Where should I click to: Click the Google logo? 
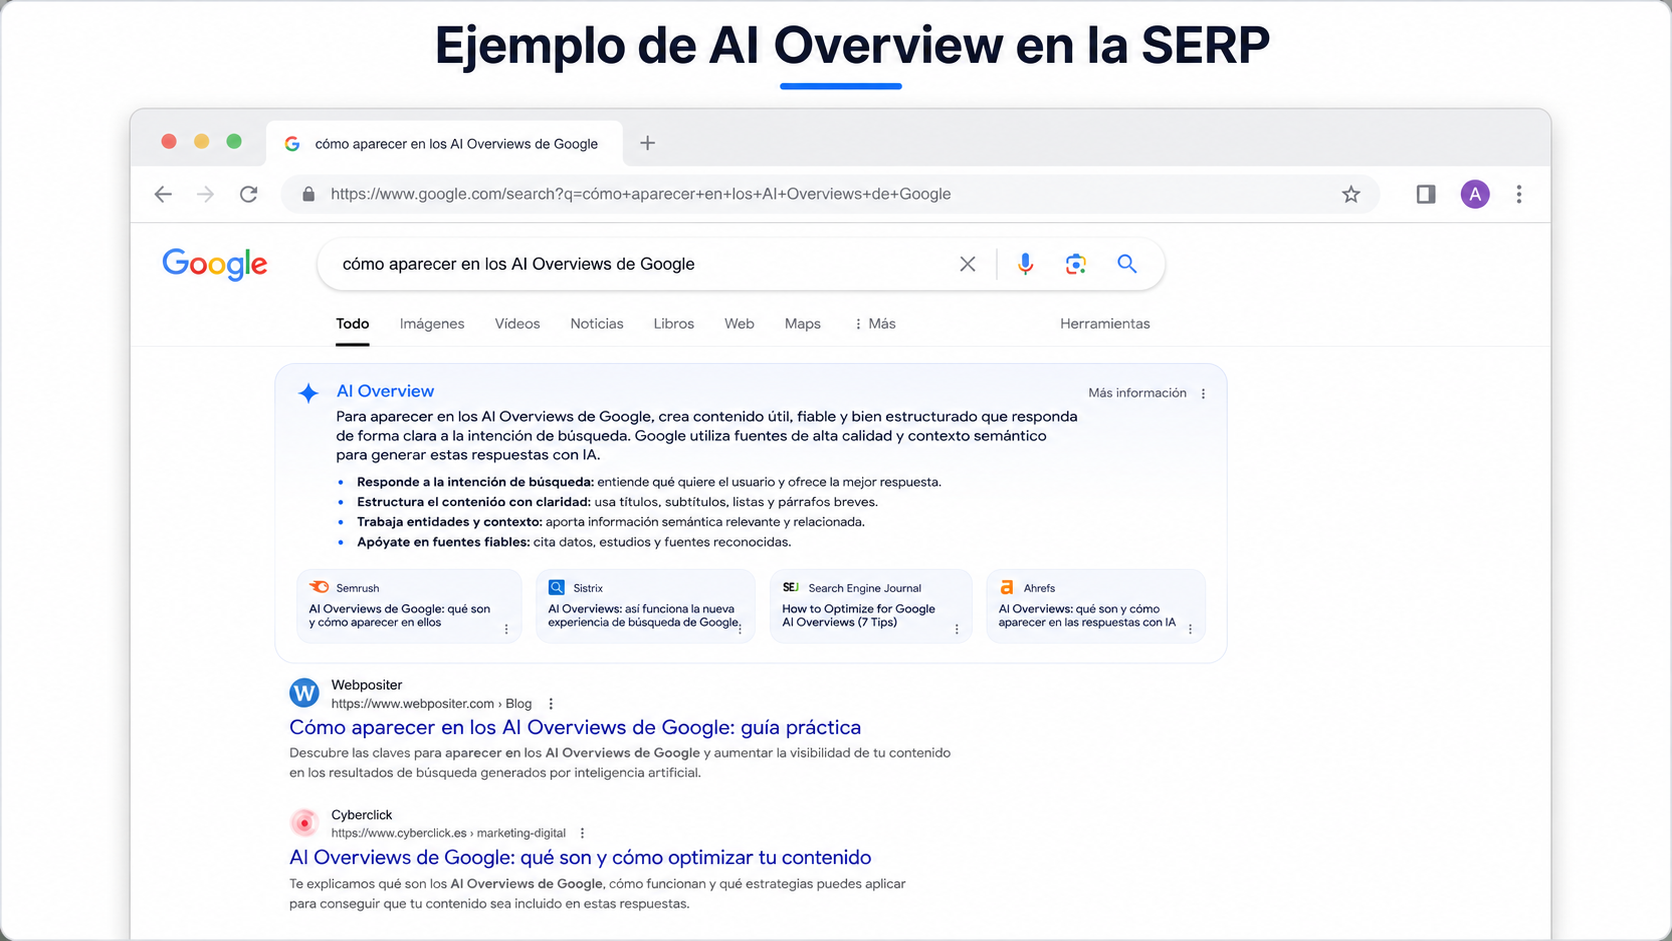[215, 265]
